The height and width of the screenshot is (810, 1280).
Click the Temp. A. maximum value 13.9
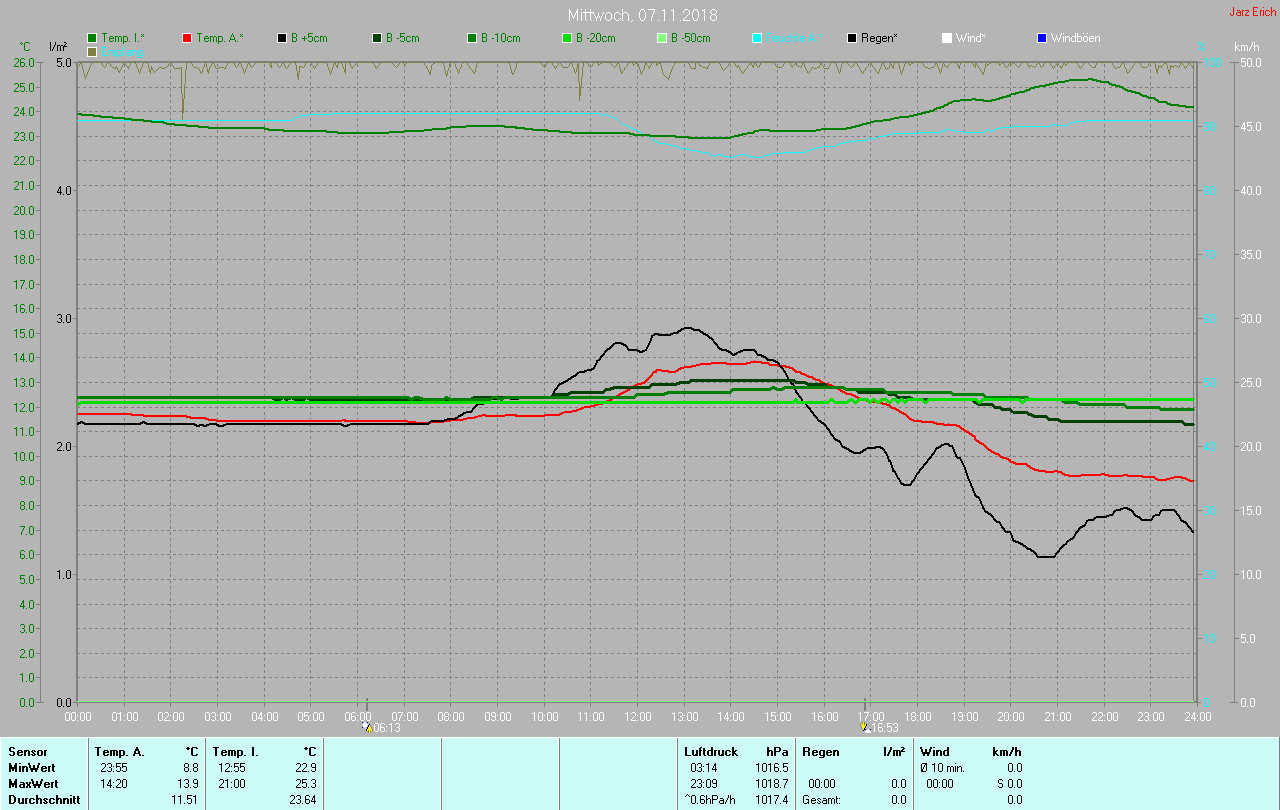click(189, 783)
